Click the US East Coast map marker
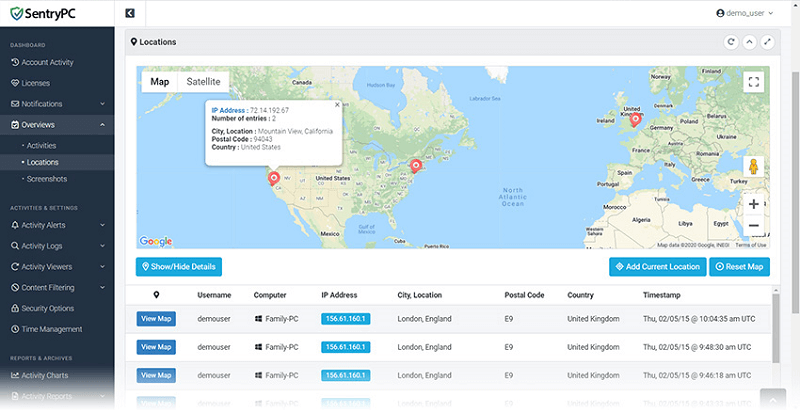Viewport: 800px width, 410px height. click(416, 166)
